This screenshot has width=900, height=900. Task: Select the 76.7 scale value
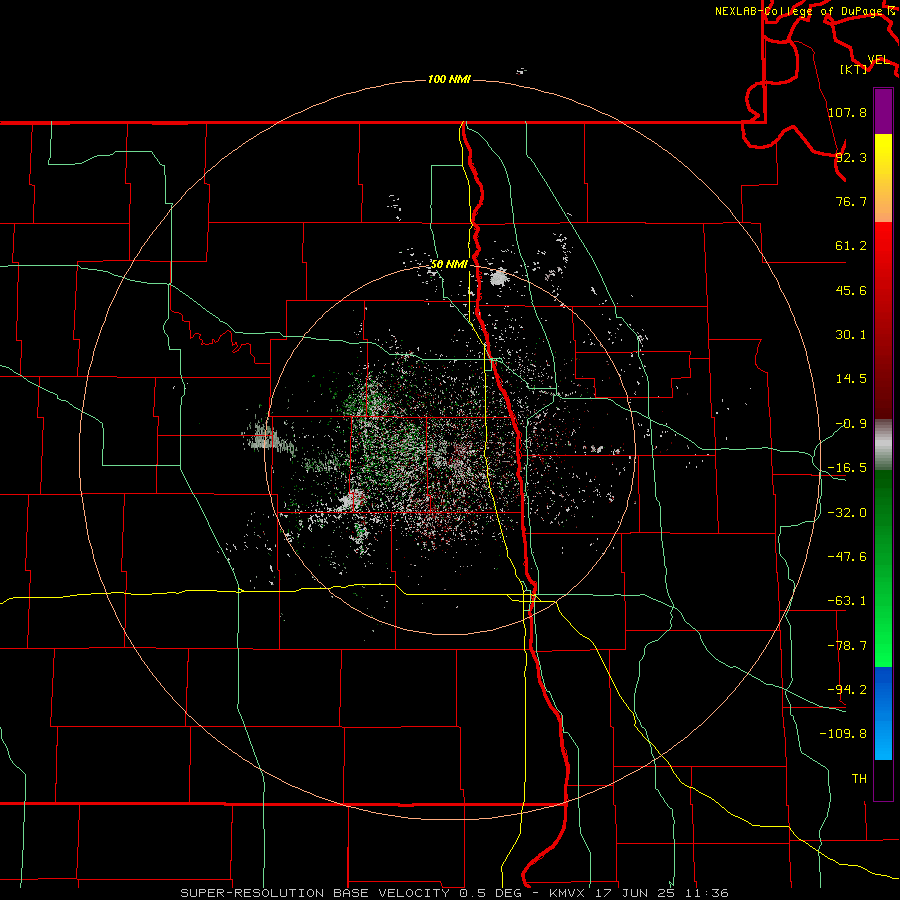tap(851, 201)
